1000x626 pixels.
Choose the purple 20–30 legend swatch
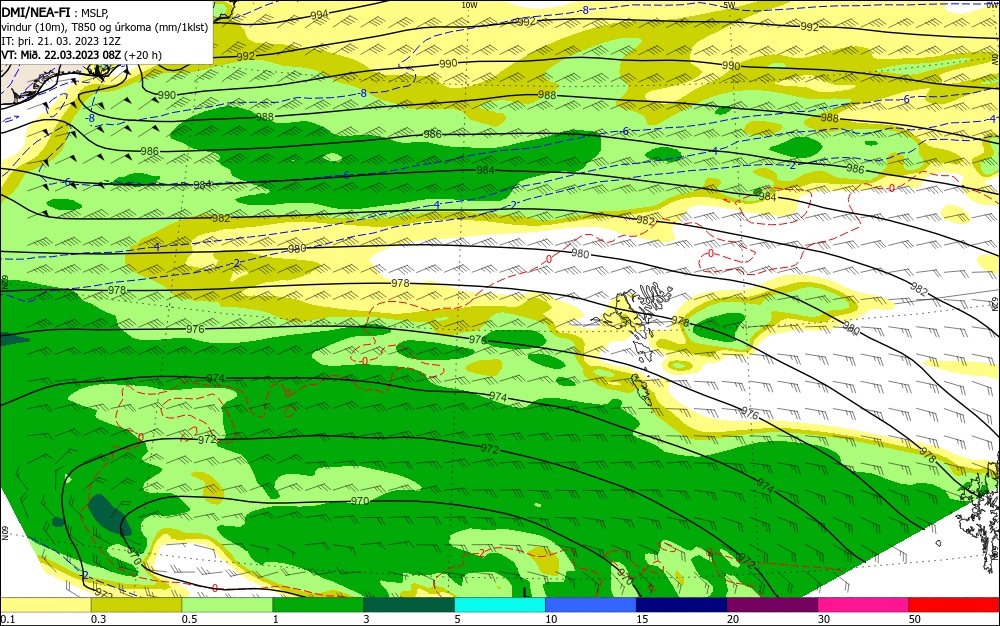click(x=772, y=605)
